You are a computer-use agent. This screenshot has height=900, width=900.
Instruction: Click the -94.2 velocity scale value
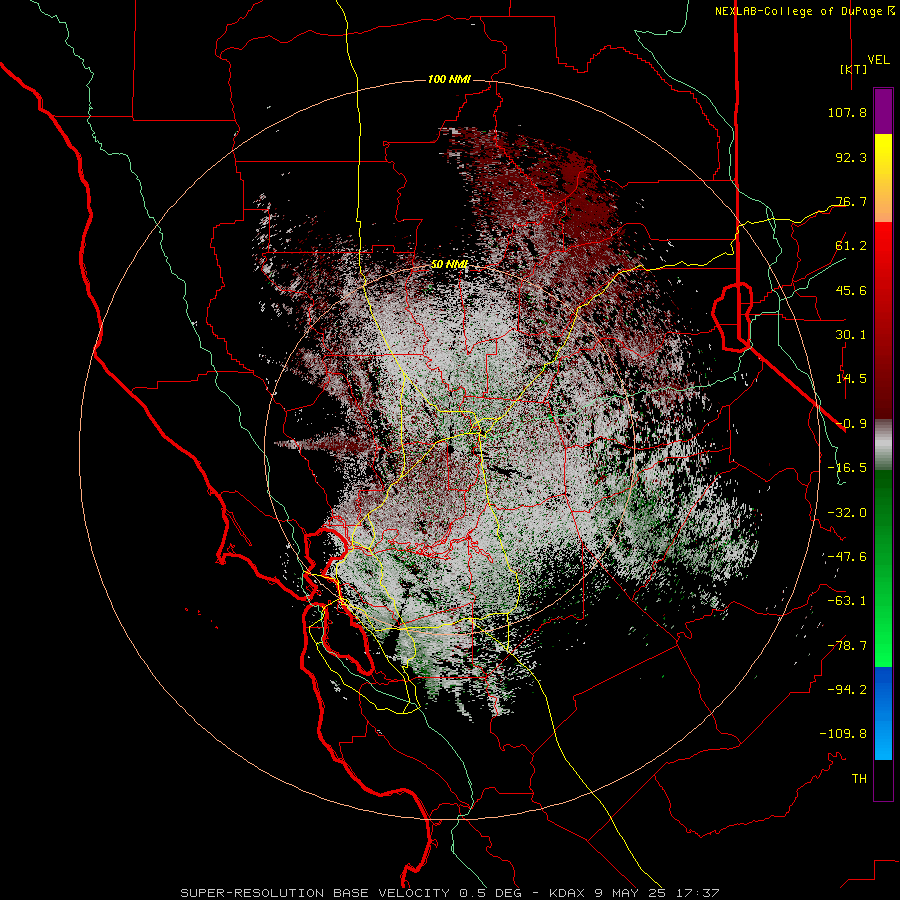(847, 690)
